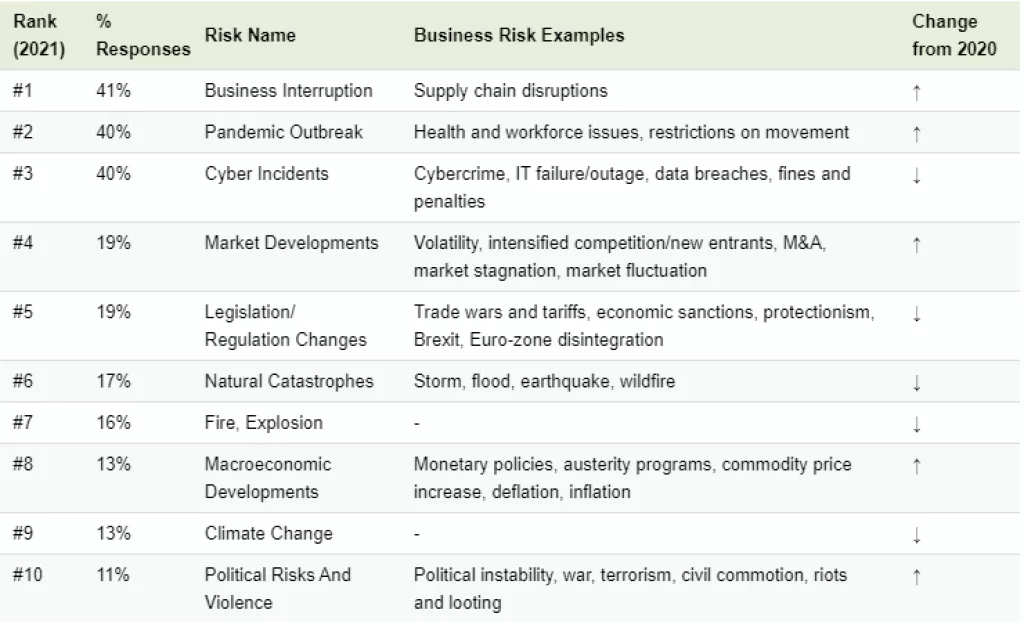Image resolution: width=1024 pixels, height=624 pixels.
Task: Click the up arrow for Political Risks And Violence
Action: click(x=916, y=576)
